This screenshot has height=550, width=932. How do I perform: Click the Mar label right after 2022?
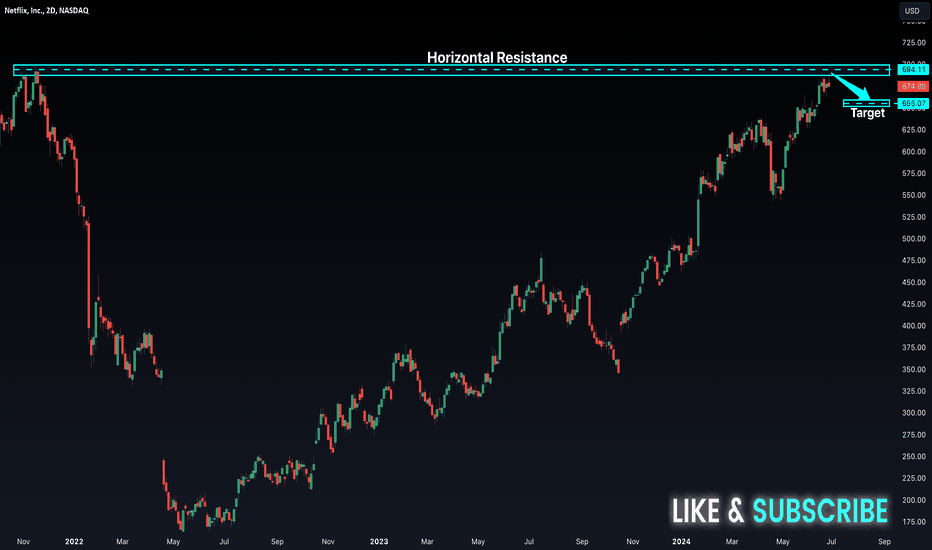122,542
